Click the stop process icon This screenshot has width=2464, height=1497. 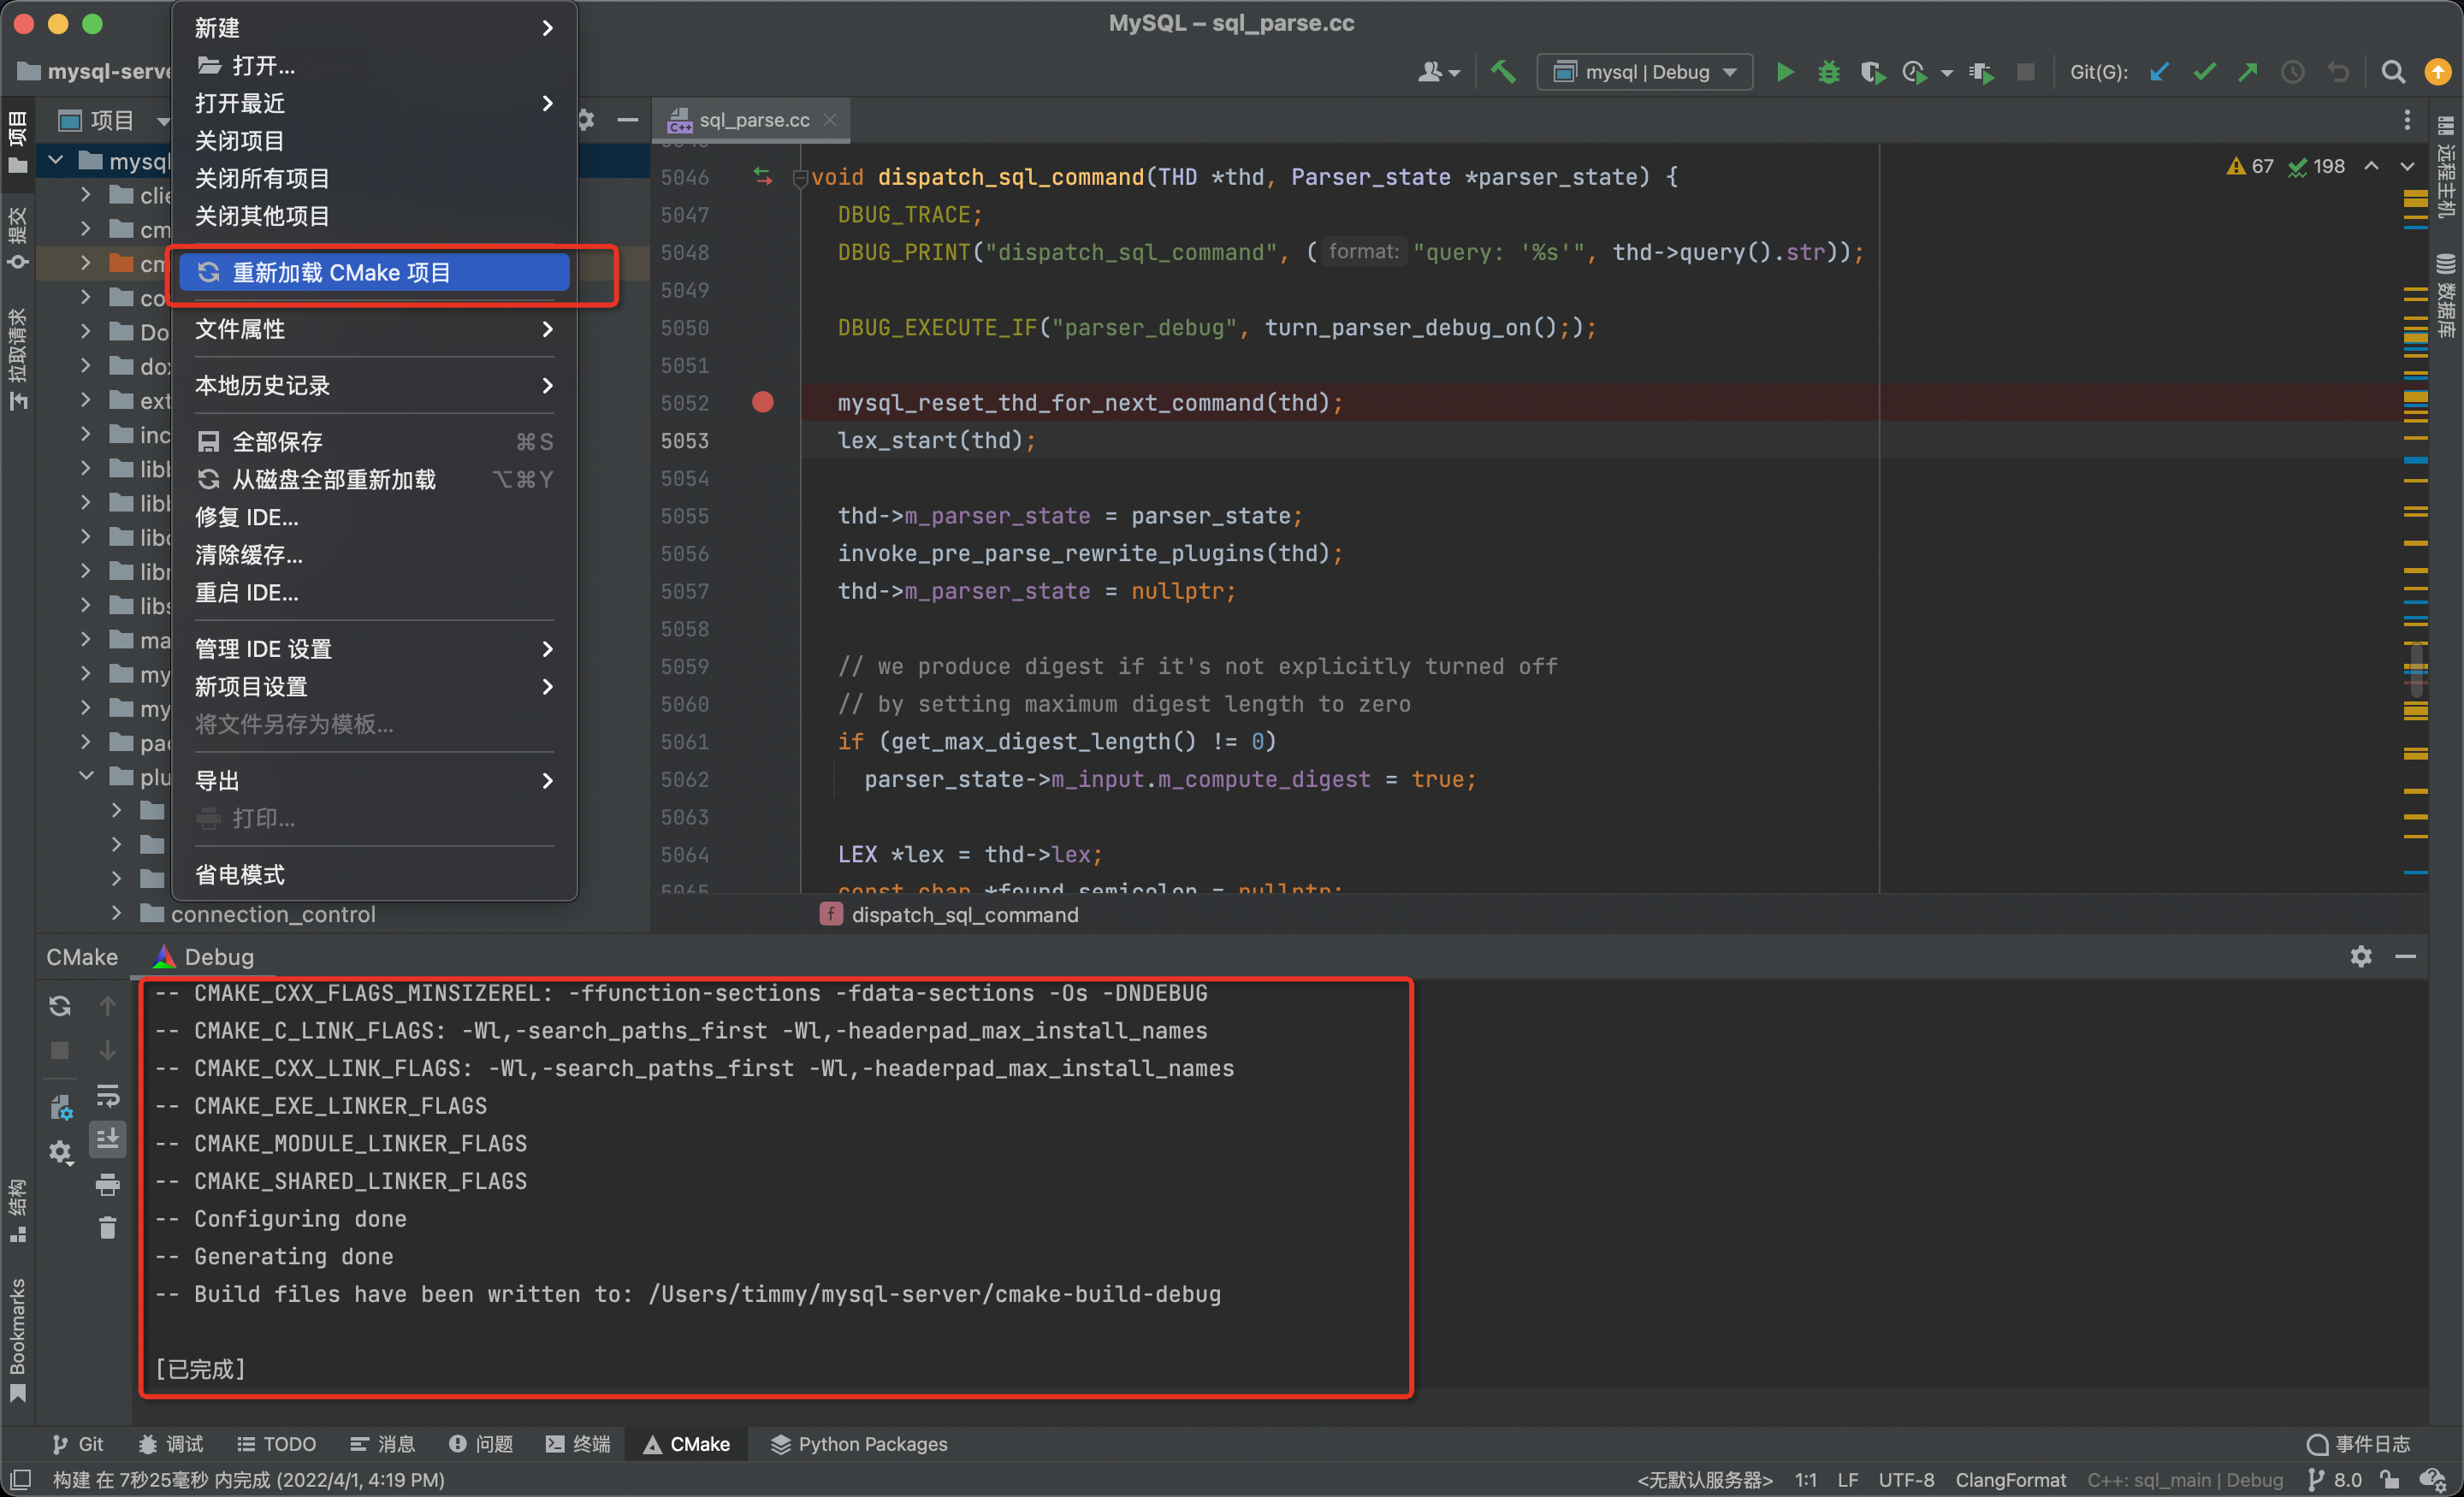click(x=2025, y=72)
